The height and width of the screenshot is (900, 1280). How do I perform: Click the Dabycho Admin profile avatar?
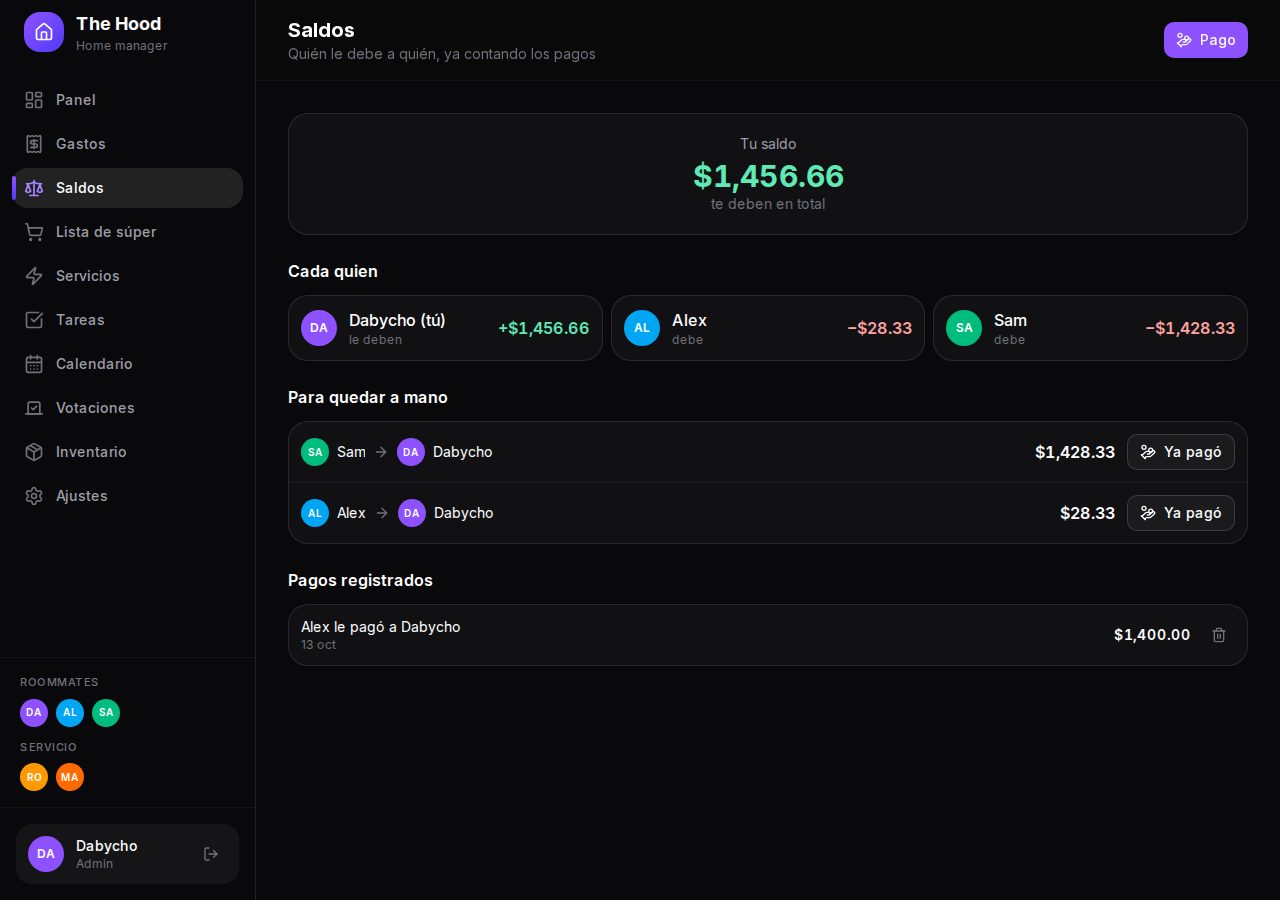pyautogui.click(x=46, y=854)
